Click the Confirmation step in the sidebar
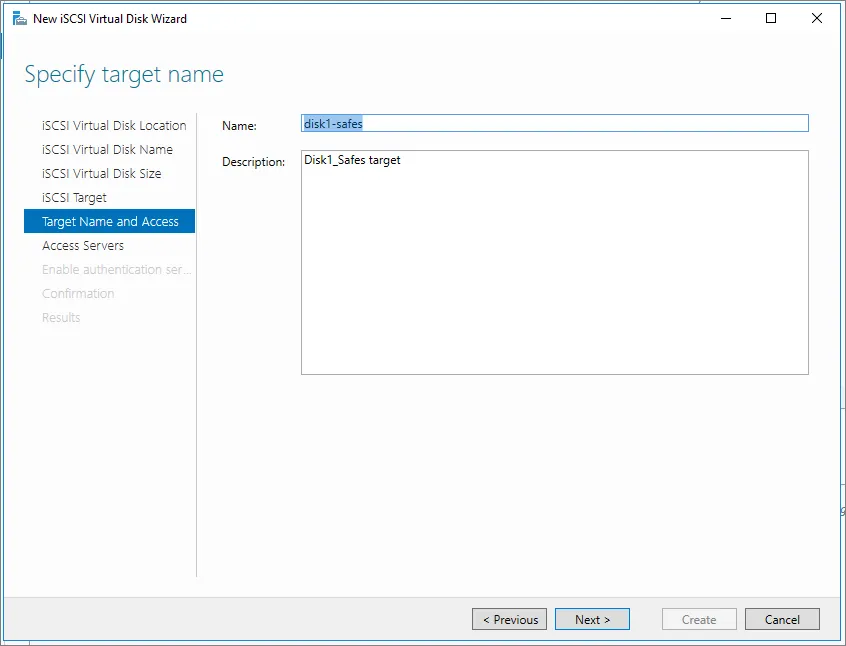846x646 pixels. (78, 294)
